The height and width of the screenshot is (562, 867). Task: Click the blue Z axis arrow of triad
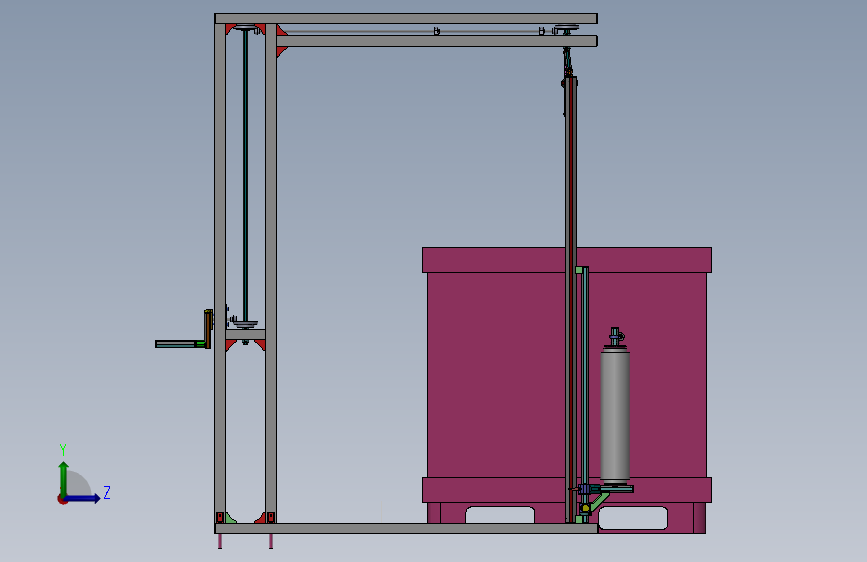coord(83,498)
